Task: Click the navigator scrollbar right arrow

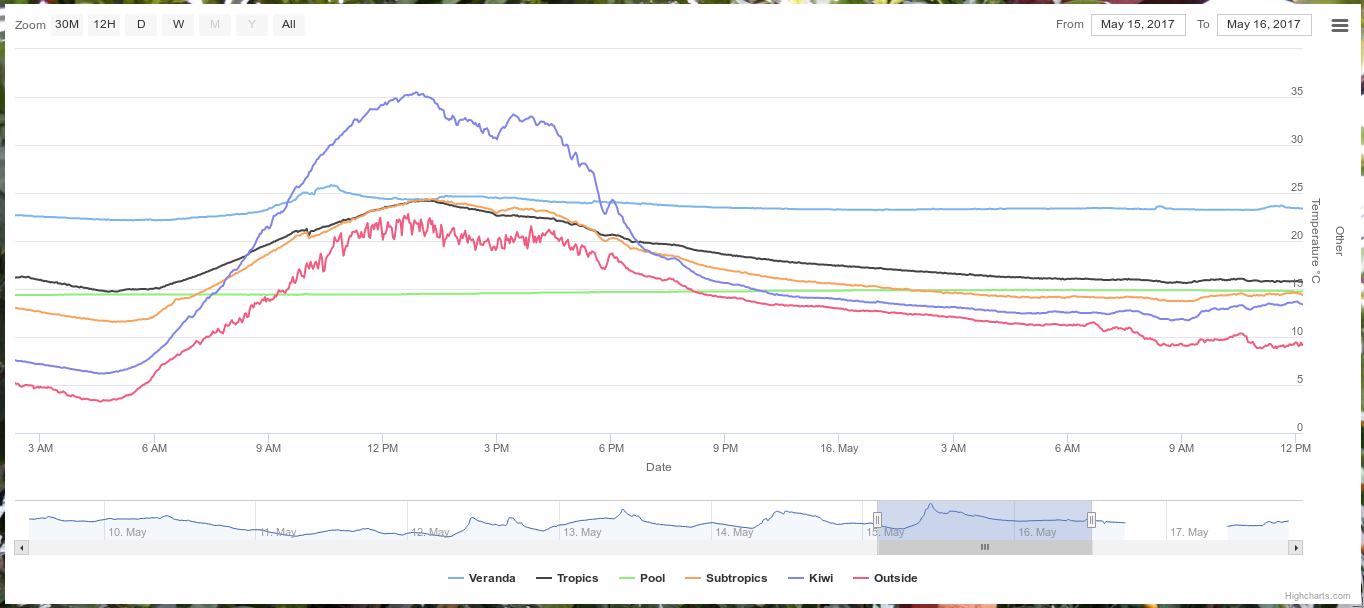Action: coord(1296,547)
